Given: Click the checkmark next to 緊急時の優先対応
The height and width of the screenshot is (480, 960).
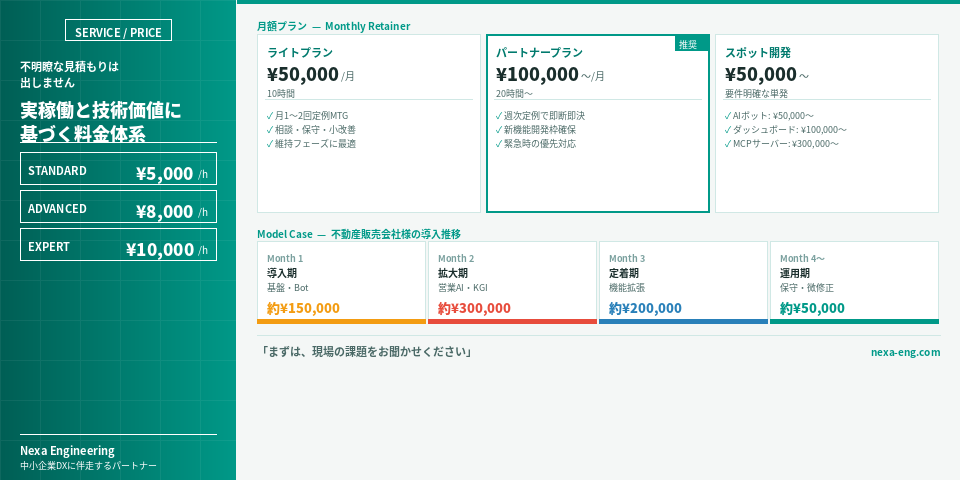Looking at the screenshot, I should tap(499, 144).
